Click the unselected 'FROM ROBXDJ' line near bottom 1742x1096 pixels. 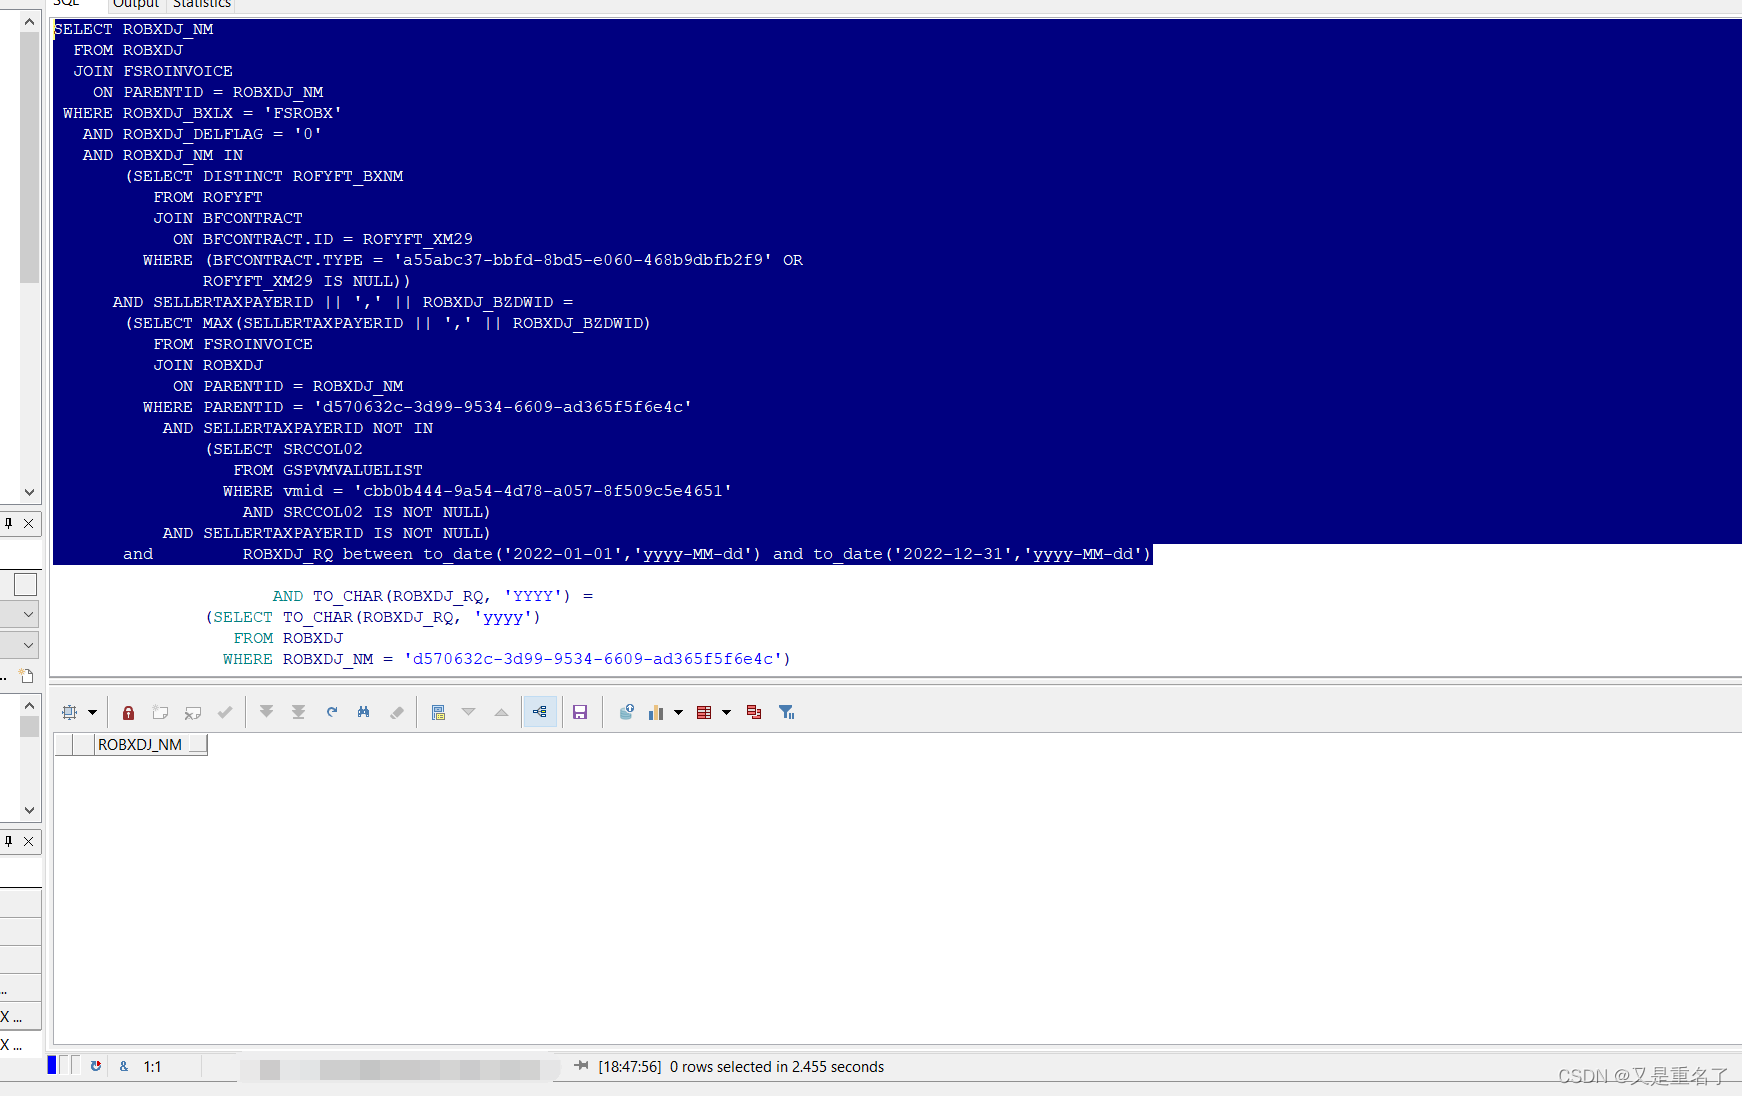[x=288, y=638]
